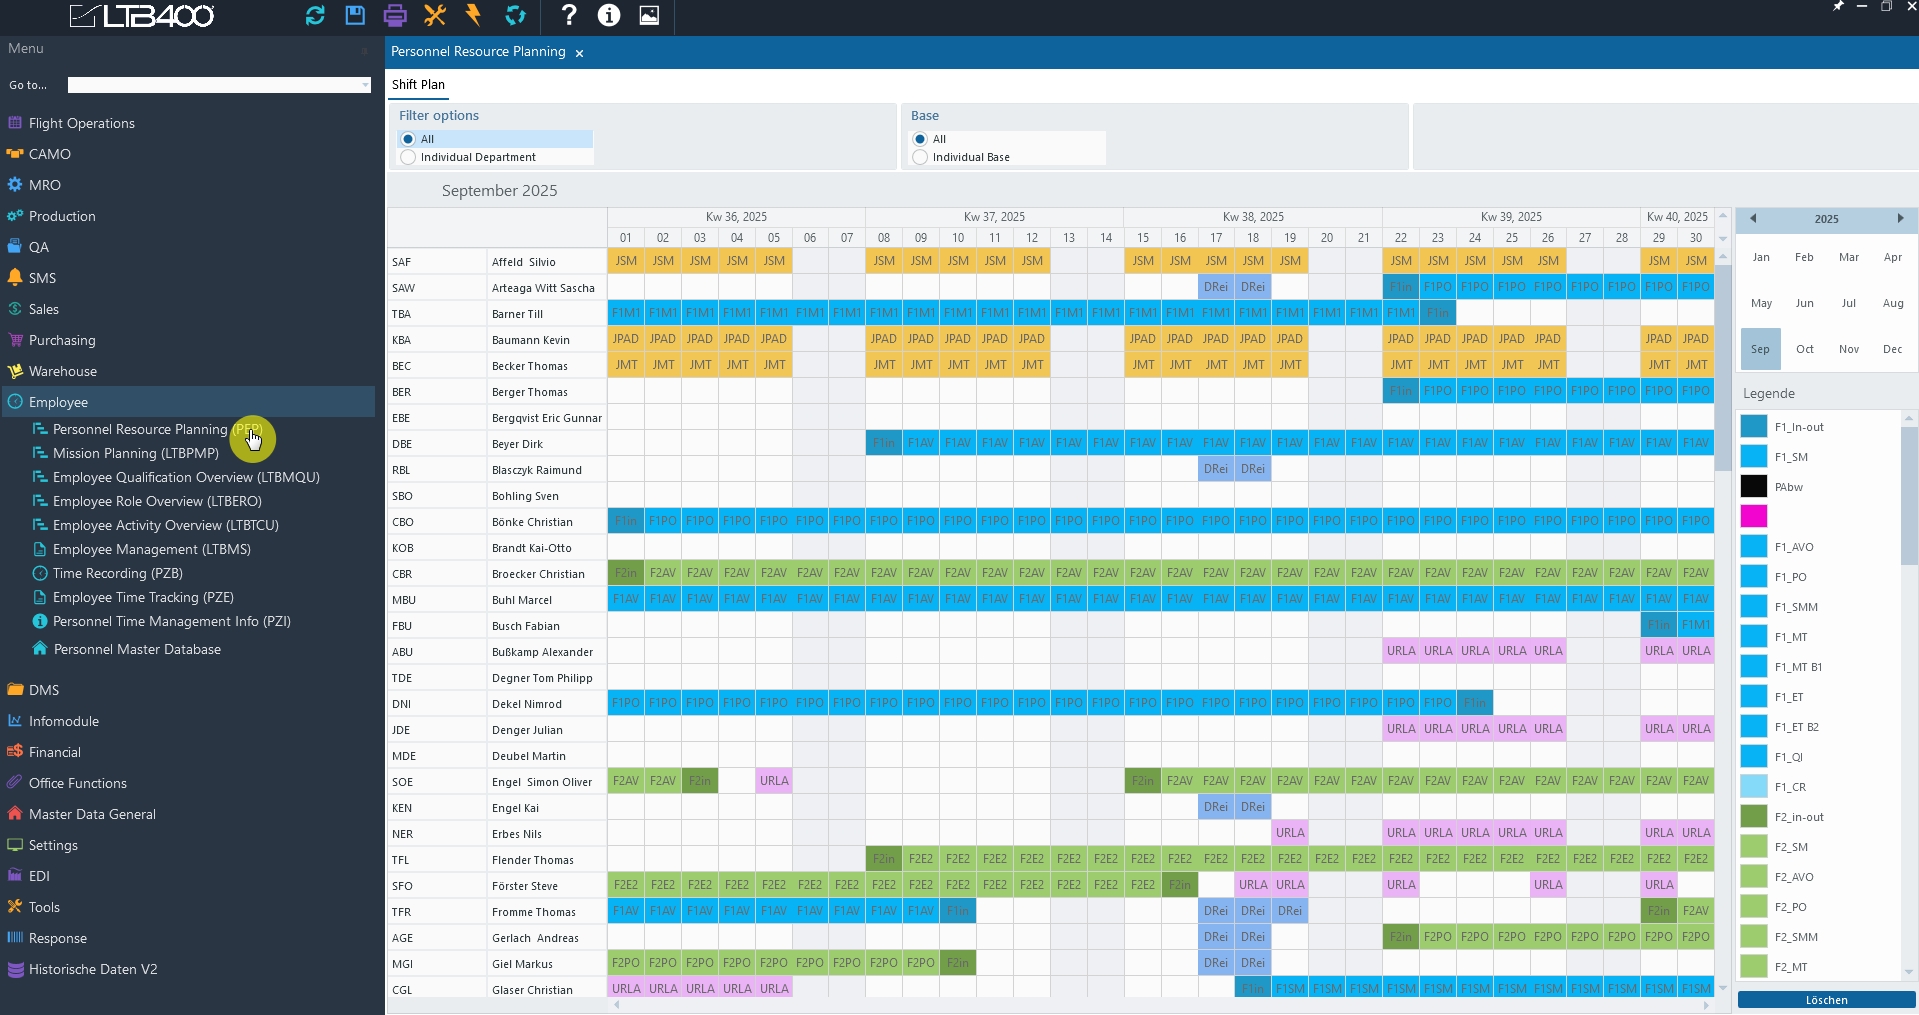Go to next year in calendar
The width and height of the screenshot is (1919, 1015).
tap(1900, 219)
